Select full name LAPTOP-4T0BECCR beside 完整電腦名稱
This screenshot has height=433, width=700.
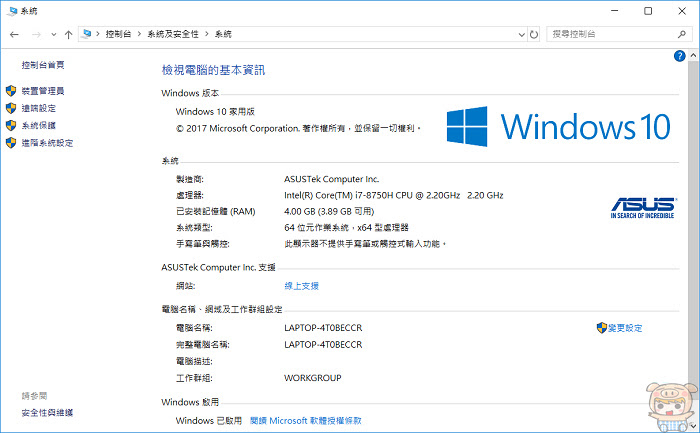323,345
